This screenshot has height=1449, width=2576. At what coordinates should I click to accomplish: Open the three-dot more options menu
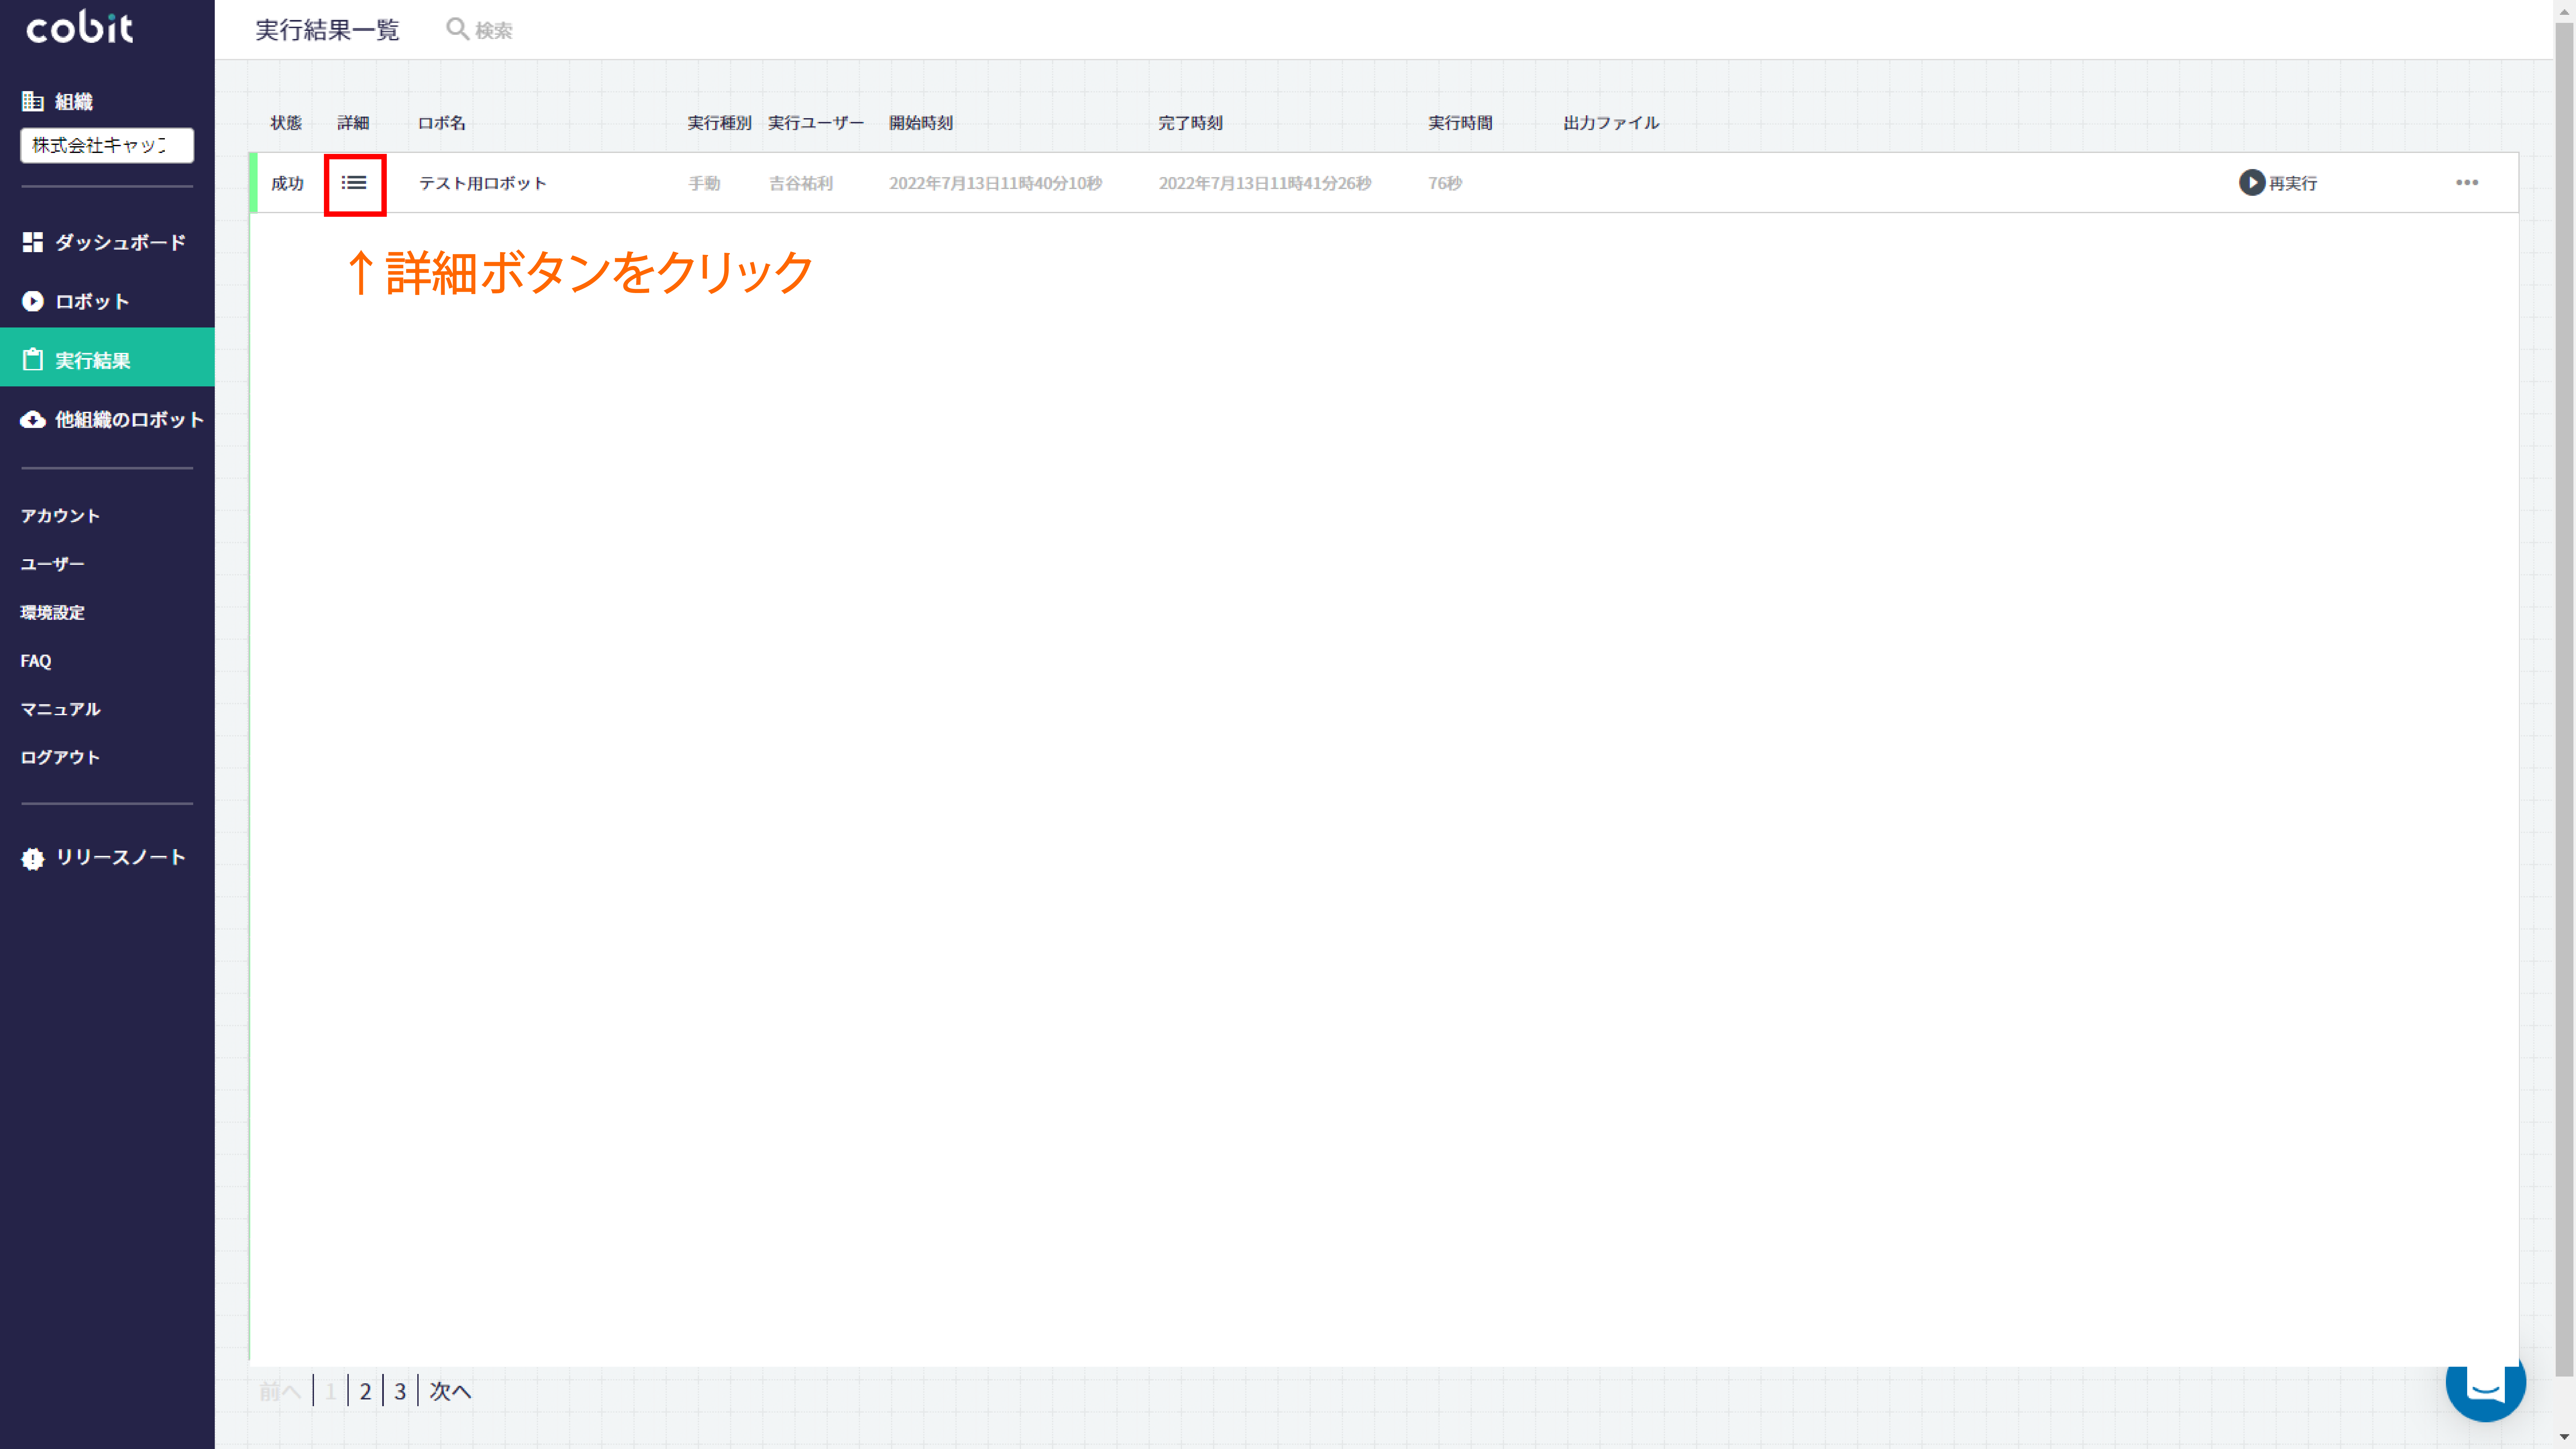click(2467, 183)
